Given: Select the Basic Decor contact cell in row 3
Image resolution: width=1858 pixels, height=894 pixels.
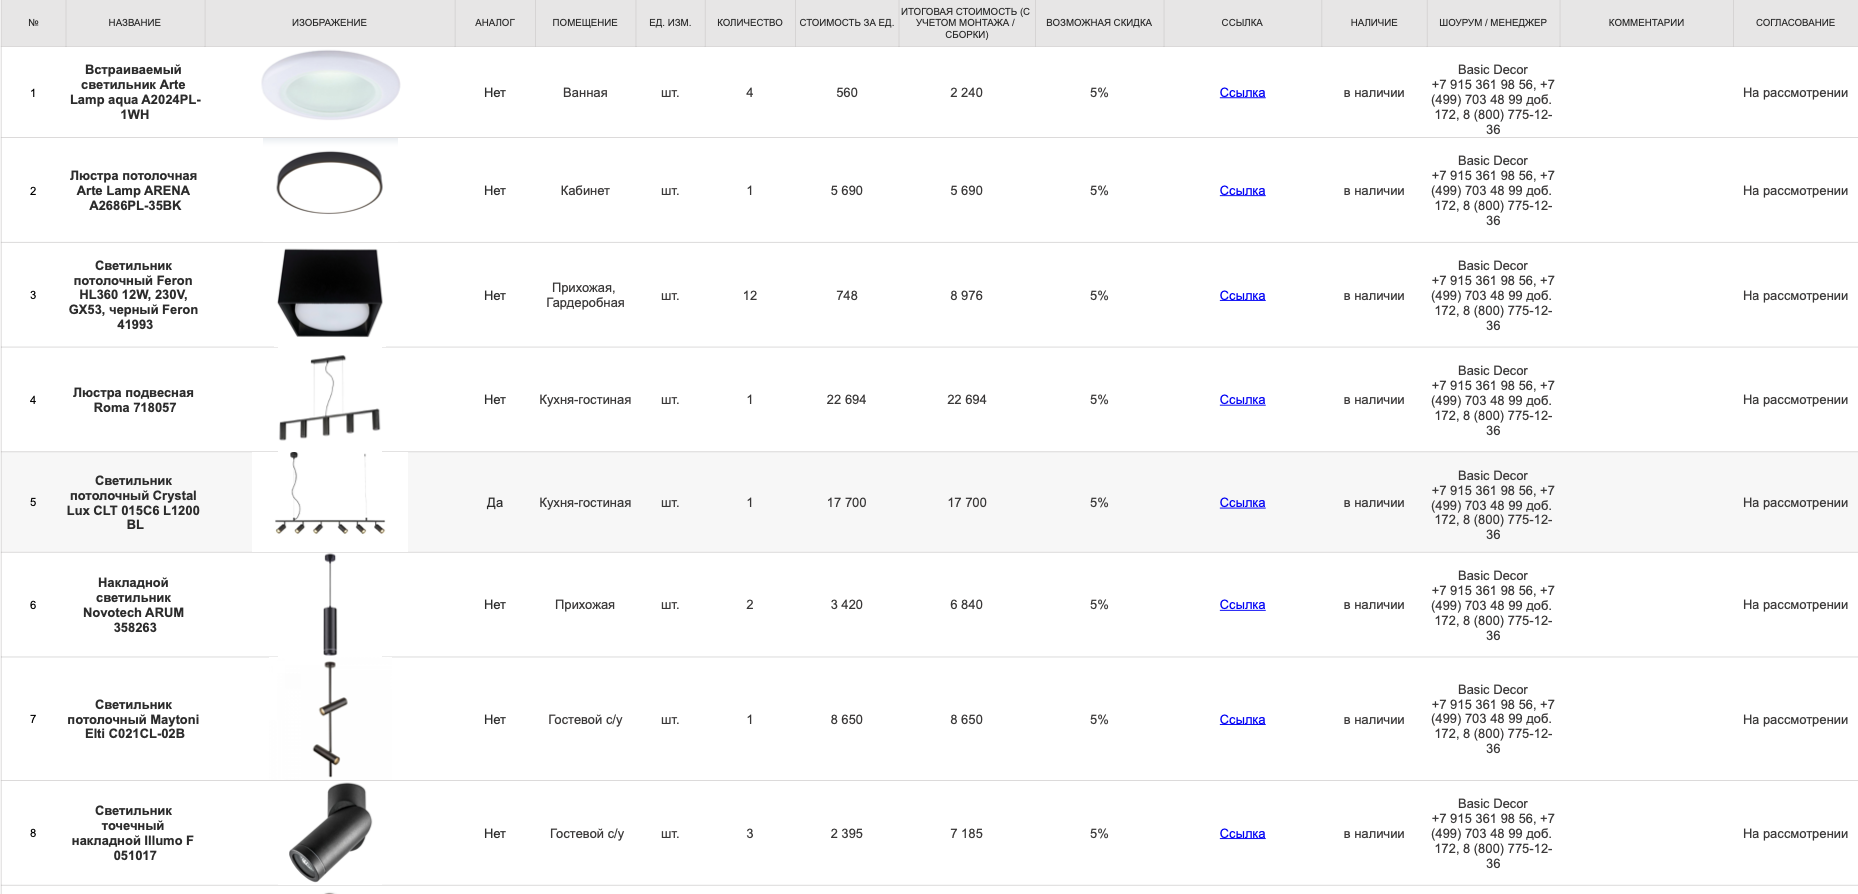Looking at the screenshot, I should pos(1493,295).
